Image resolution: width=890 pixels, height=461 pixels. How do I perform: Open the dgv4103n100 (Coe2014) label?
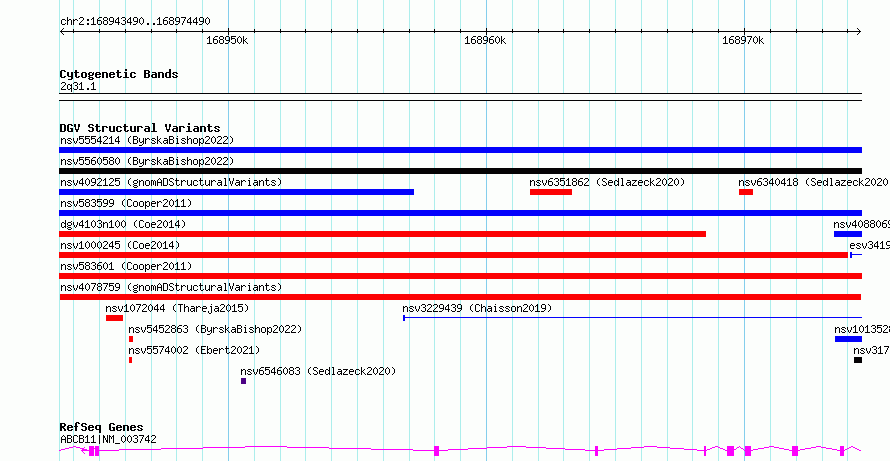pyautogui.click(x=123, y=224)
